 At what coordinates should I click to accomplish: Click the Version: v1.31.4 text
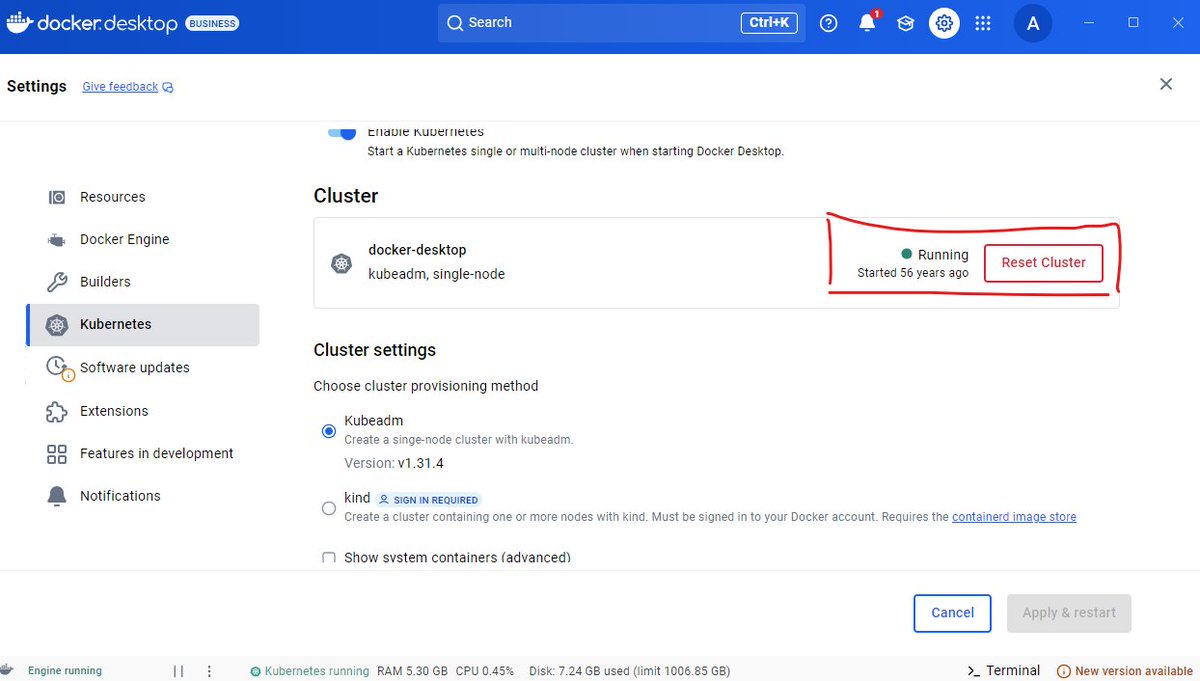click(394, 463)
